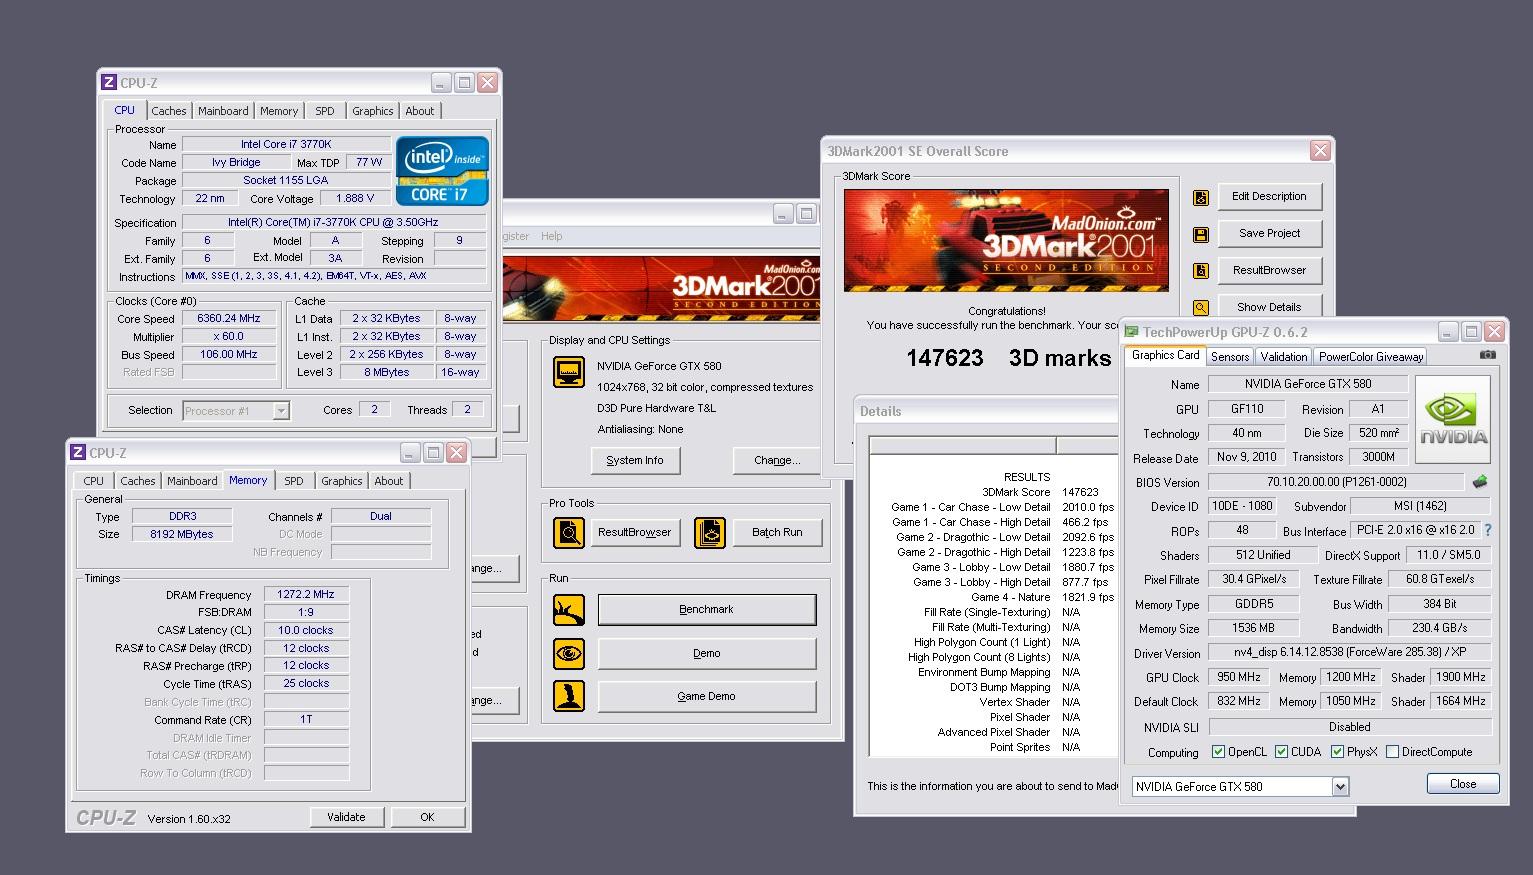Open the SPD tab in top CPU-Z window

pyautogui.click(x=325, y=111)
